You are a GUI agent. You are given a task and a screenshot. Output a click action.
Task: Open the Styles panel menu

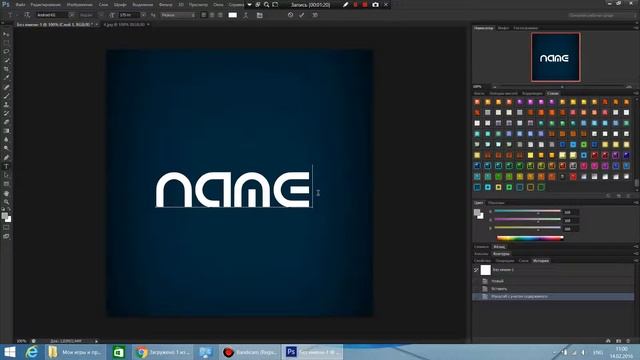(x=636, y=93)
